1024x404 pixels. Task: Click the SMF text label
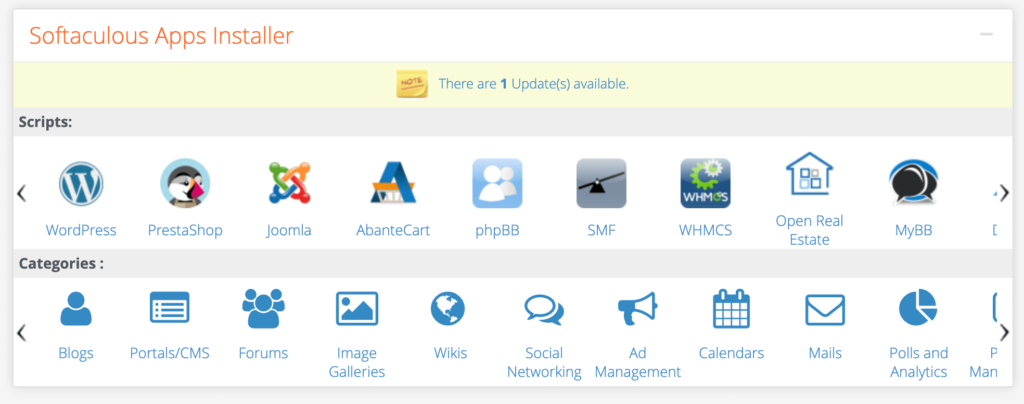(x=601, y=230)
